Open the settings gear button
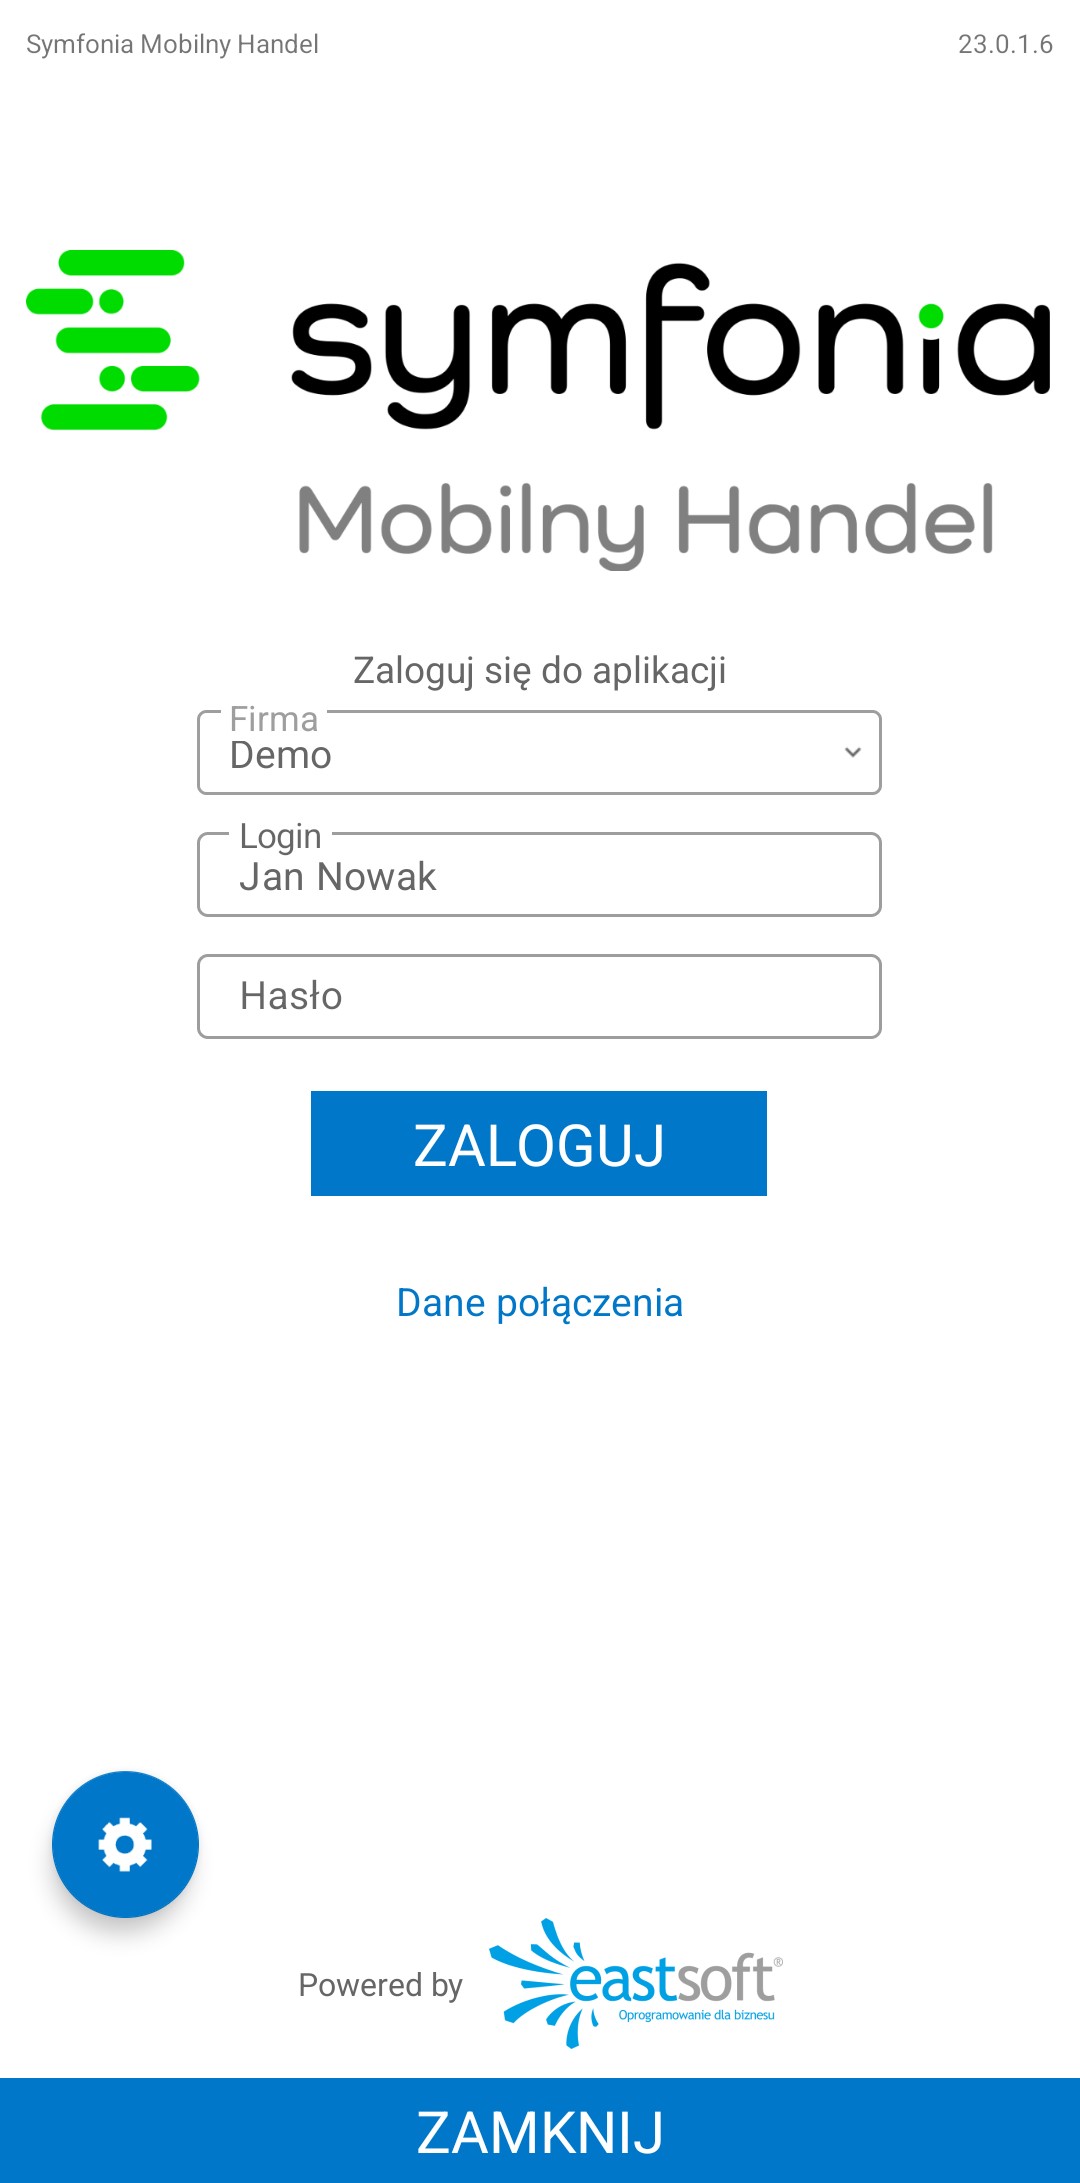The image size is (1080, 2183). [125, 1844]
